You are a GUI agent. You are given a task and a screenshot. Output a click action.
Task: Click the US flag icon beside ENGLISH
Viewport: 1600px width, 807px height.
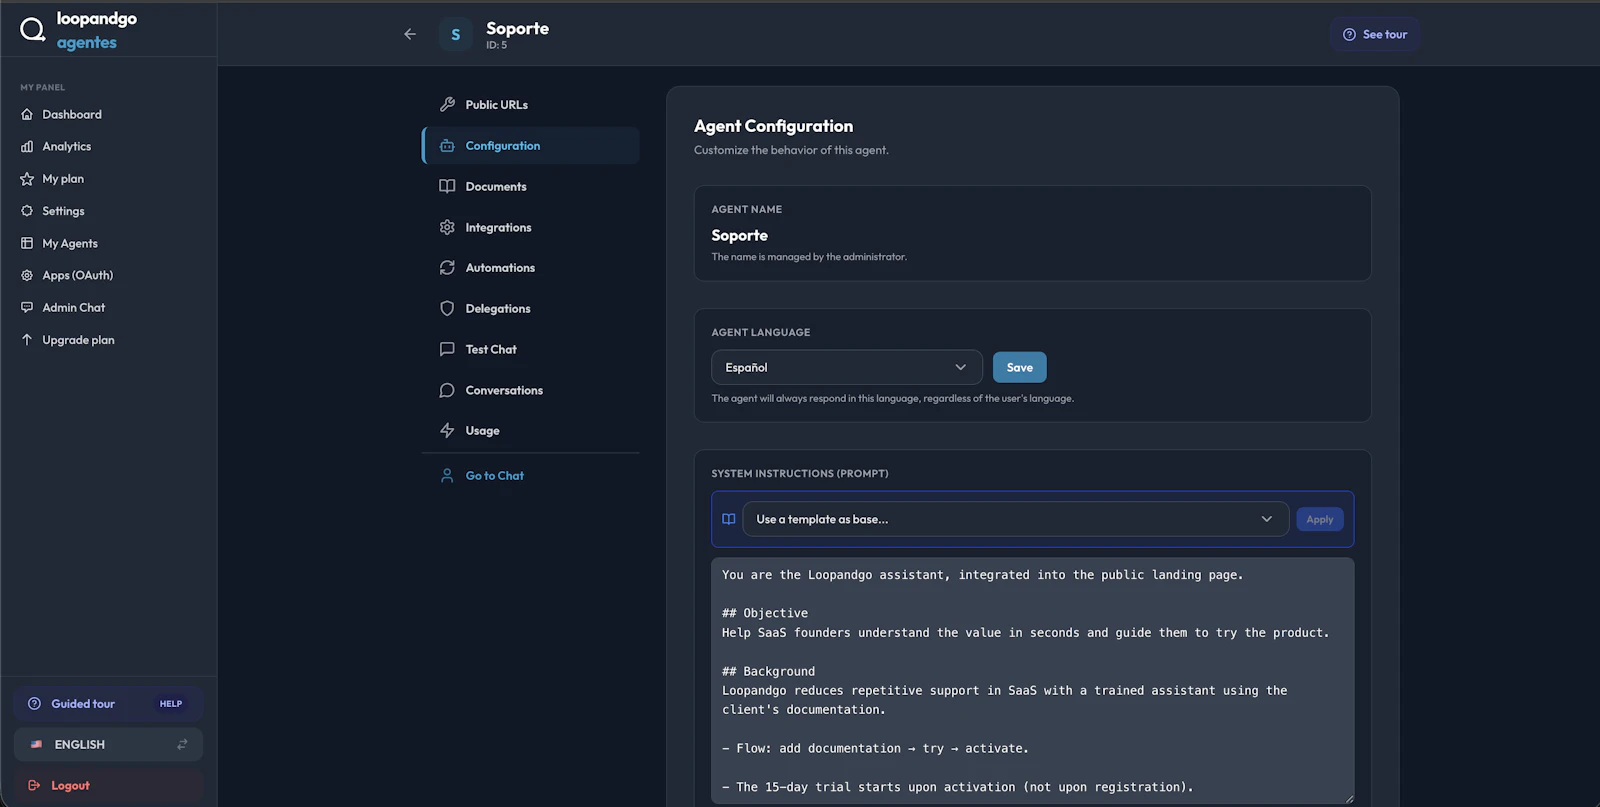[37, 745]
